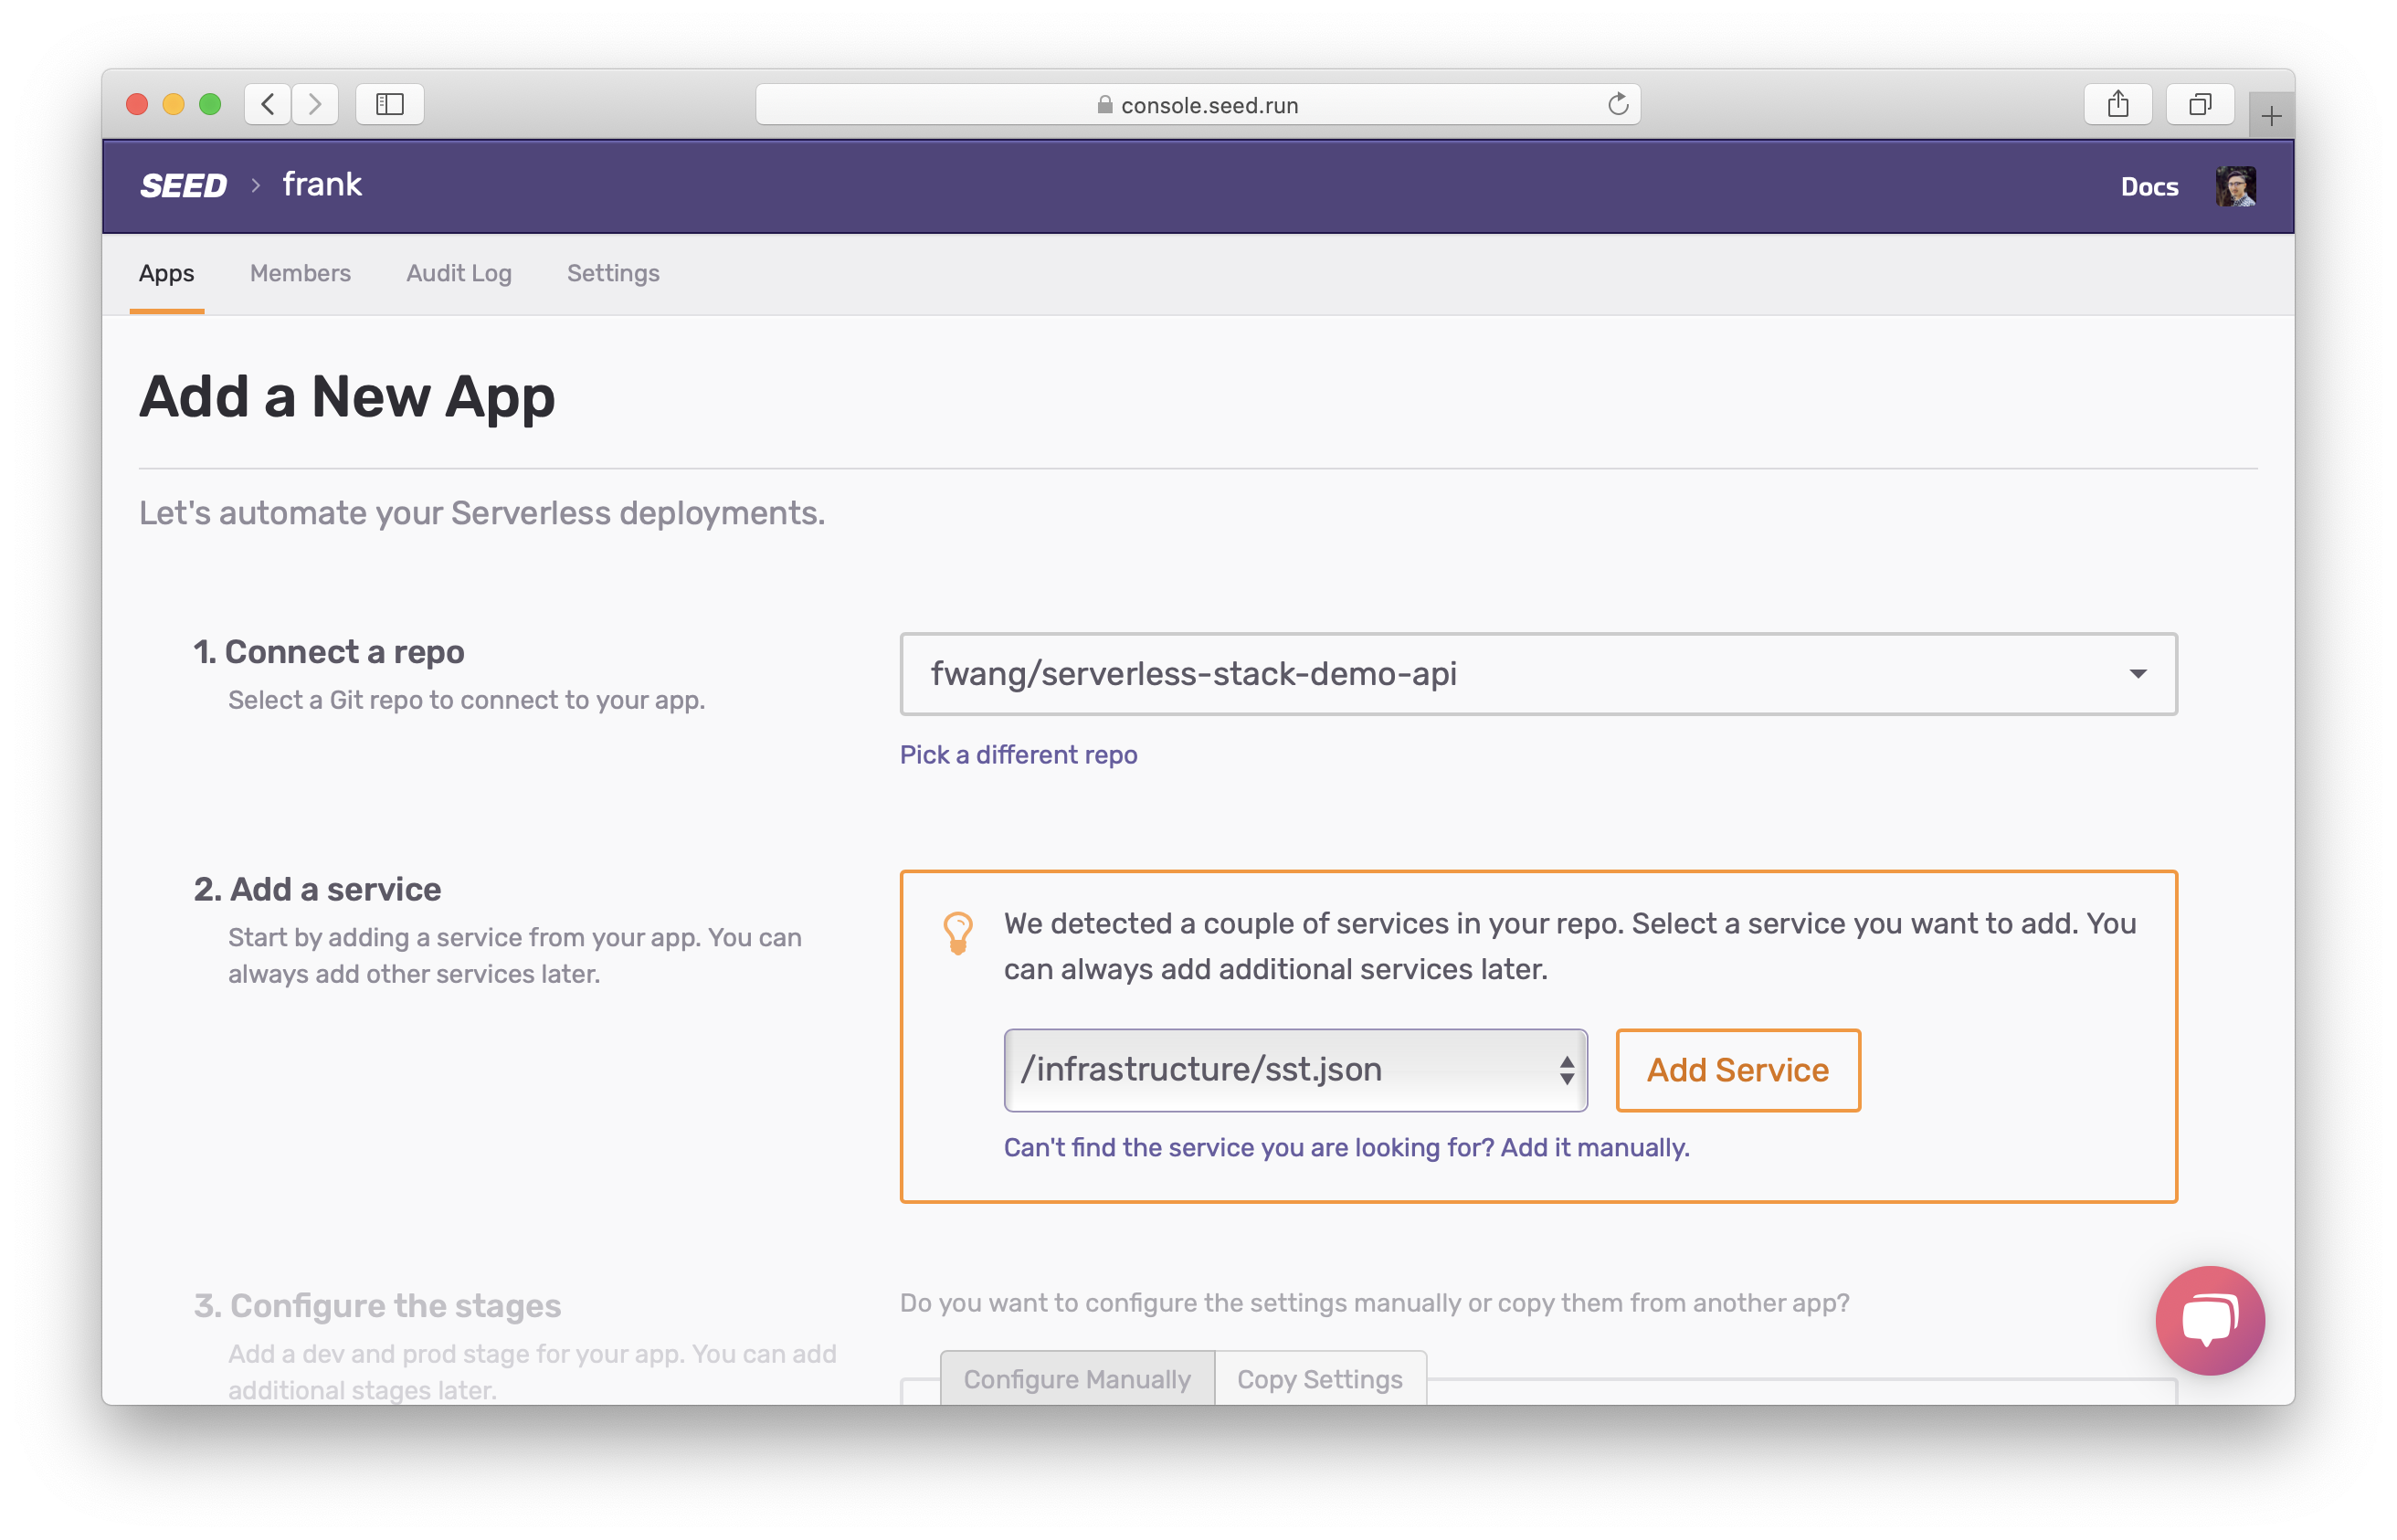The width and height of the screenshot is (2397, 1540).
Task: Click the console.seed.run address bar
Action: (x=1196, y=105)
